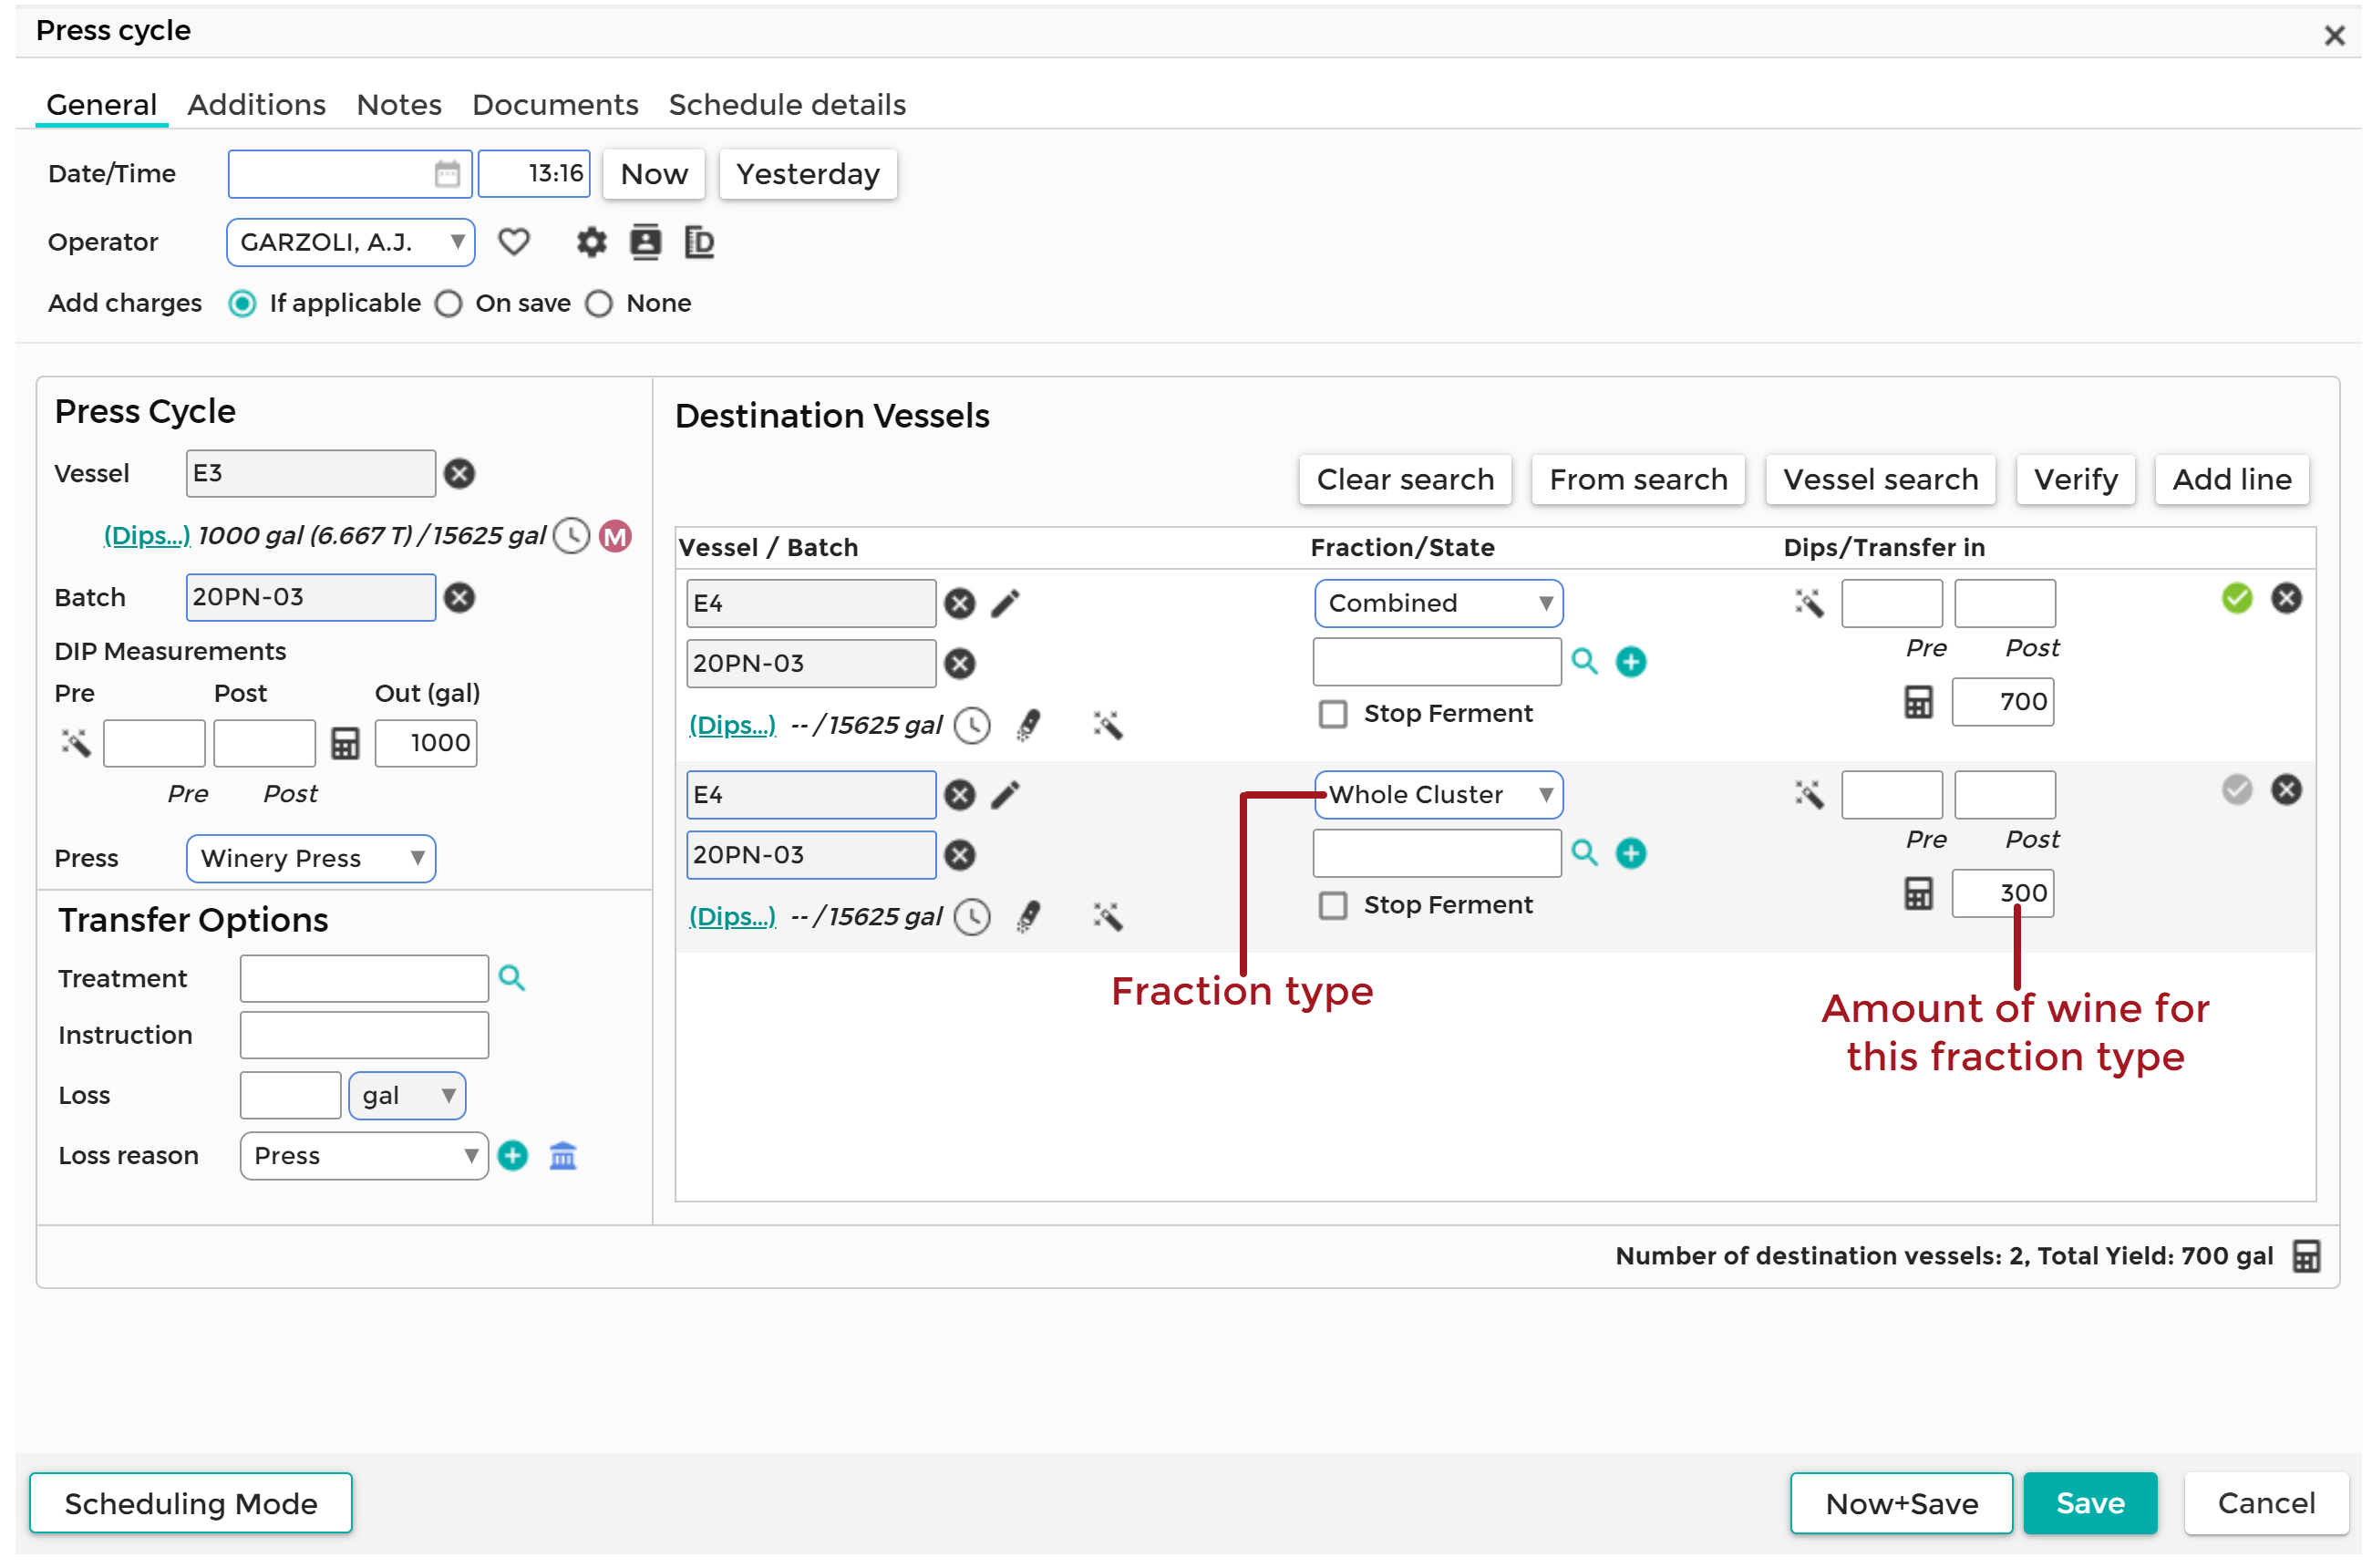Search for a treatment with magnifier icon
This screenshot has height=1568, width=2372.
(512, 978)
